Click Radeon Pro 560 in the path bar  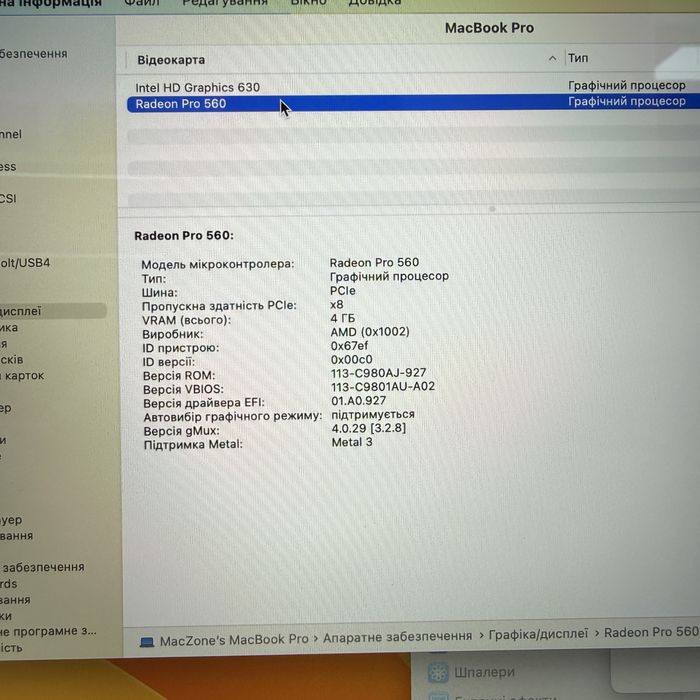coord(651,632)
